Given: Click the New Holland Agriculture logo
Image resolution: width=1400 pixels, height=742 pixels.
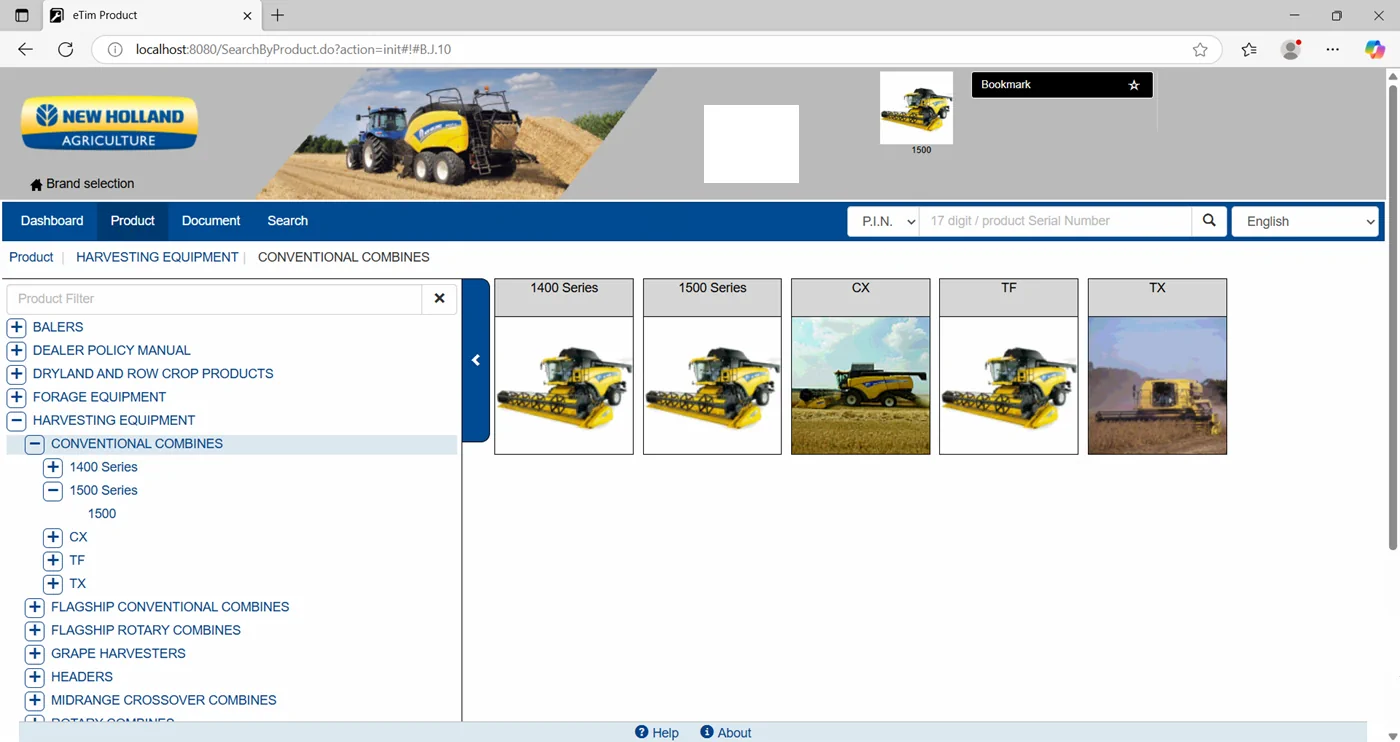Looking at the screenshot, I should tap(109, 124).
